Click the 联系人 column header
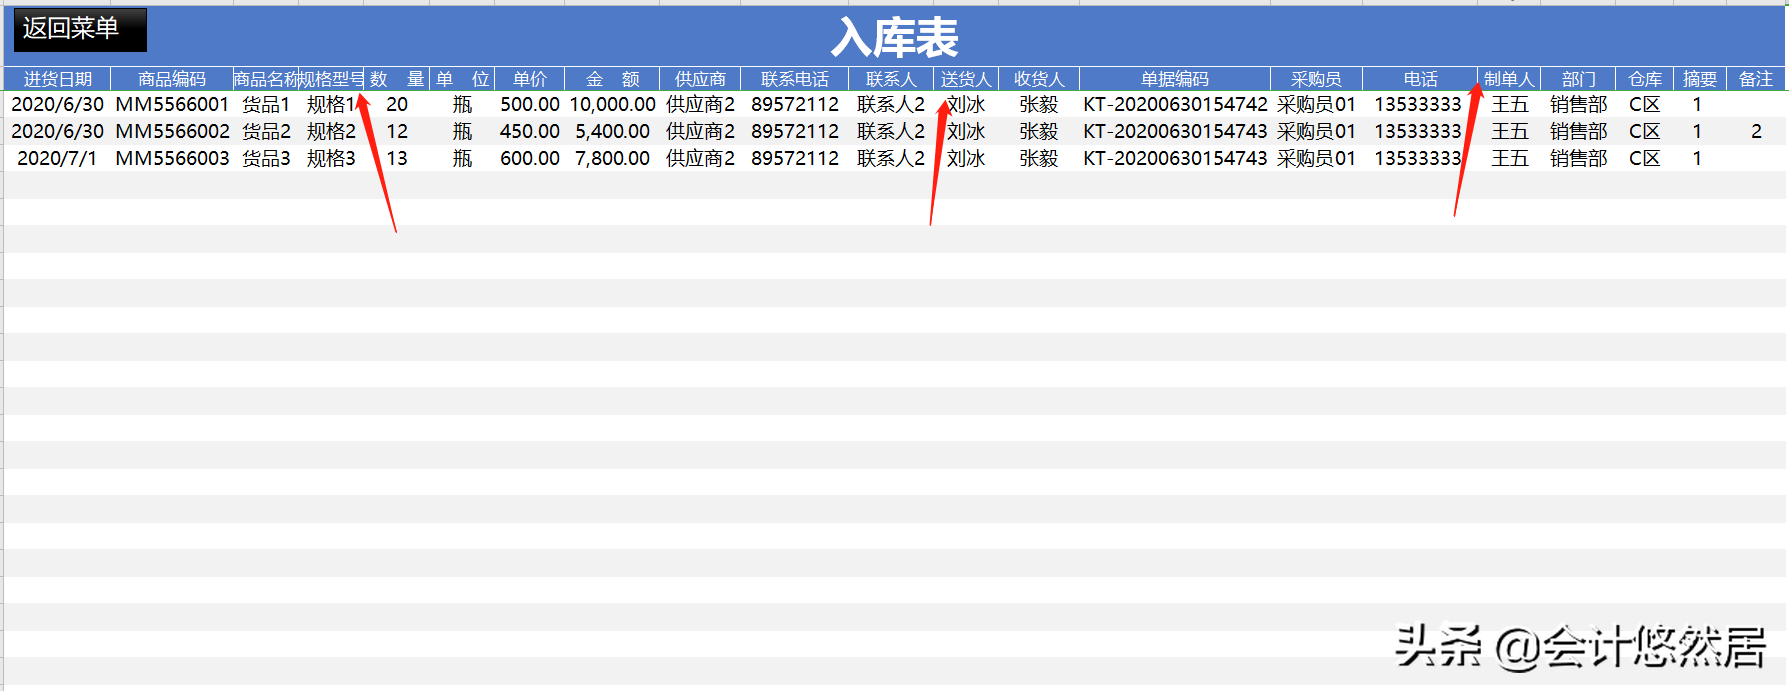The image size is (1789, 691). [x=891, y=79]
